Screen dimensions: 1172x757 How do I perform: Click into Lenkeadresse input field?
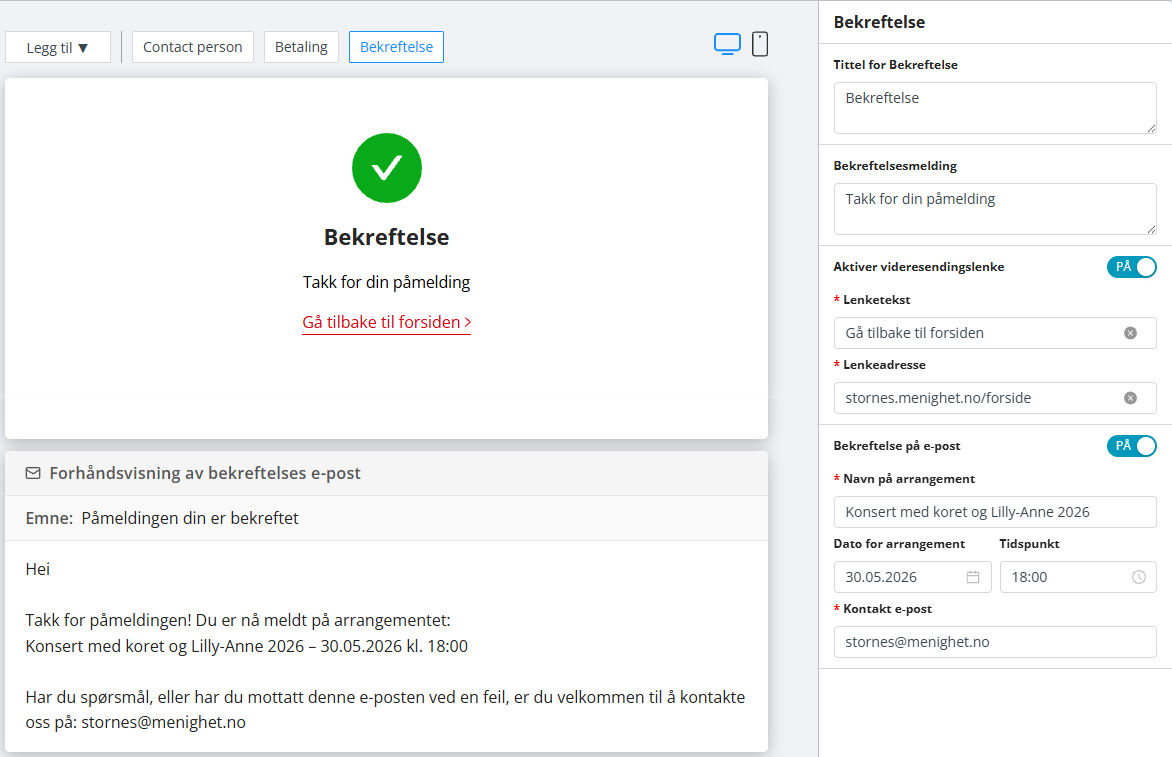pyautogui.click(x=995, y=398)
